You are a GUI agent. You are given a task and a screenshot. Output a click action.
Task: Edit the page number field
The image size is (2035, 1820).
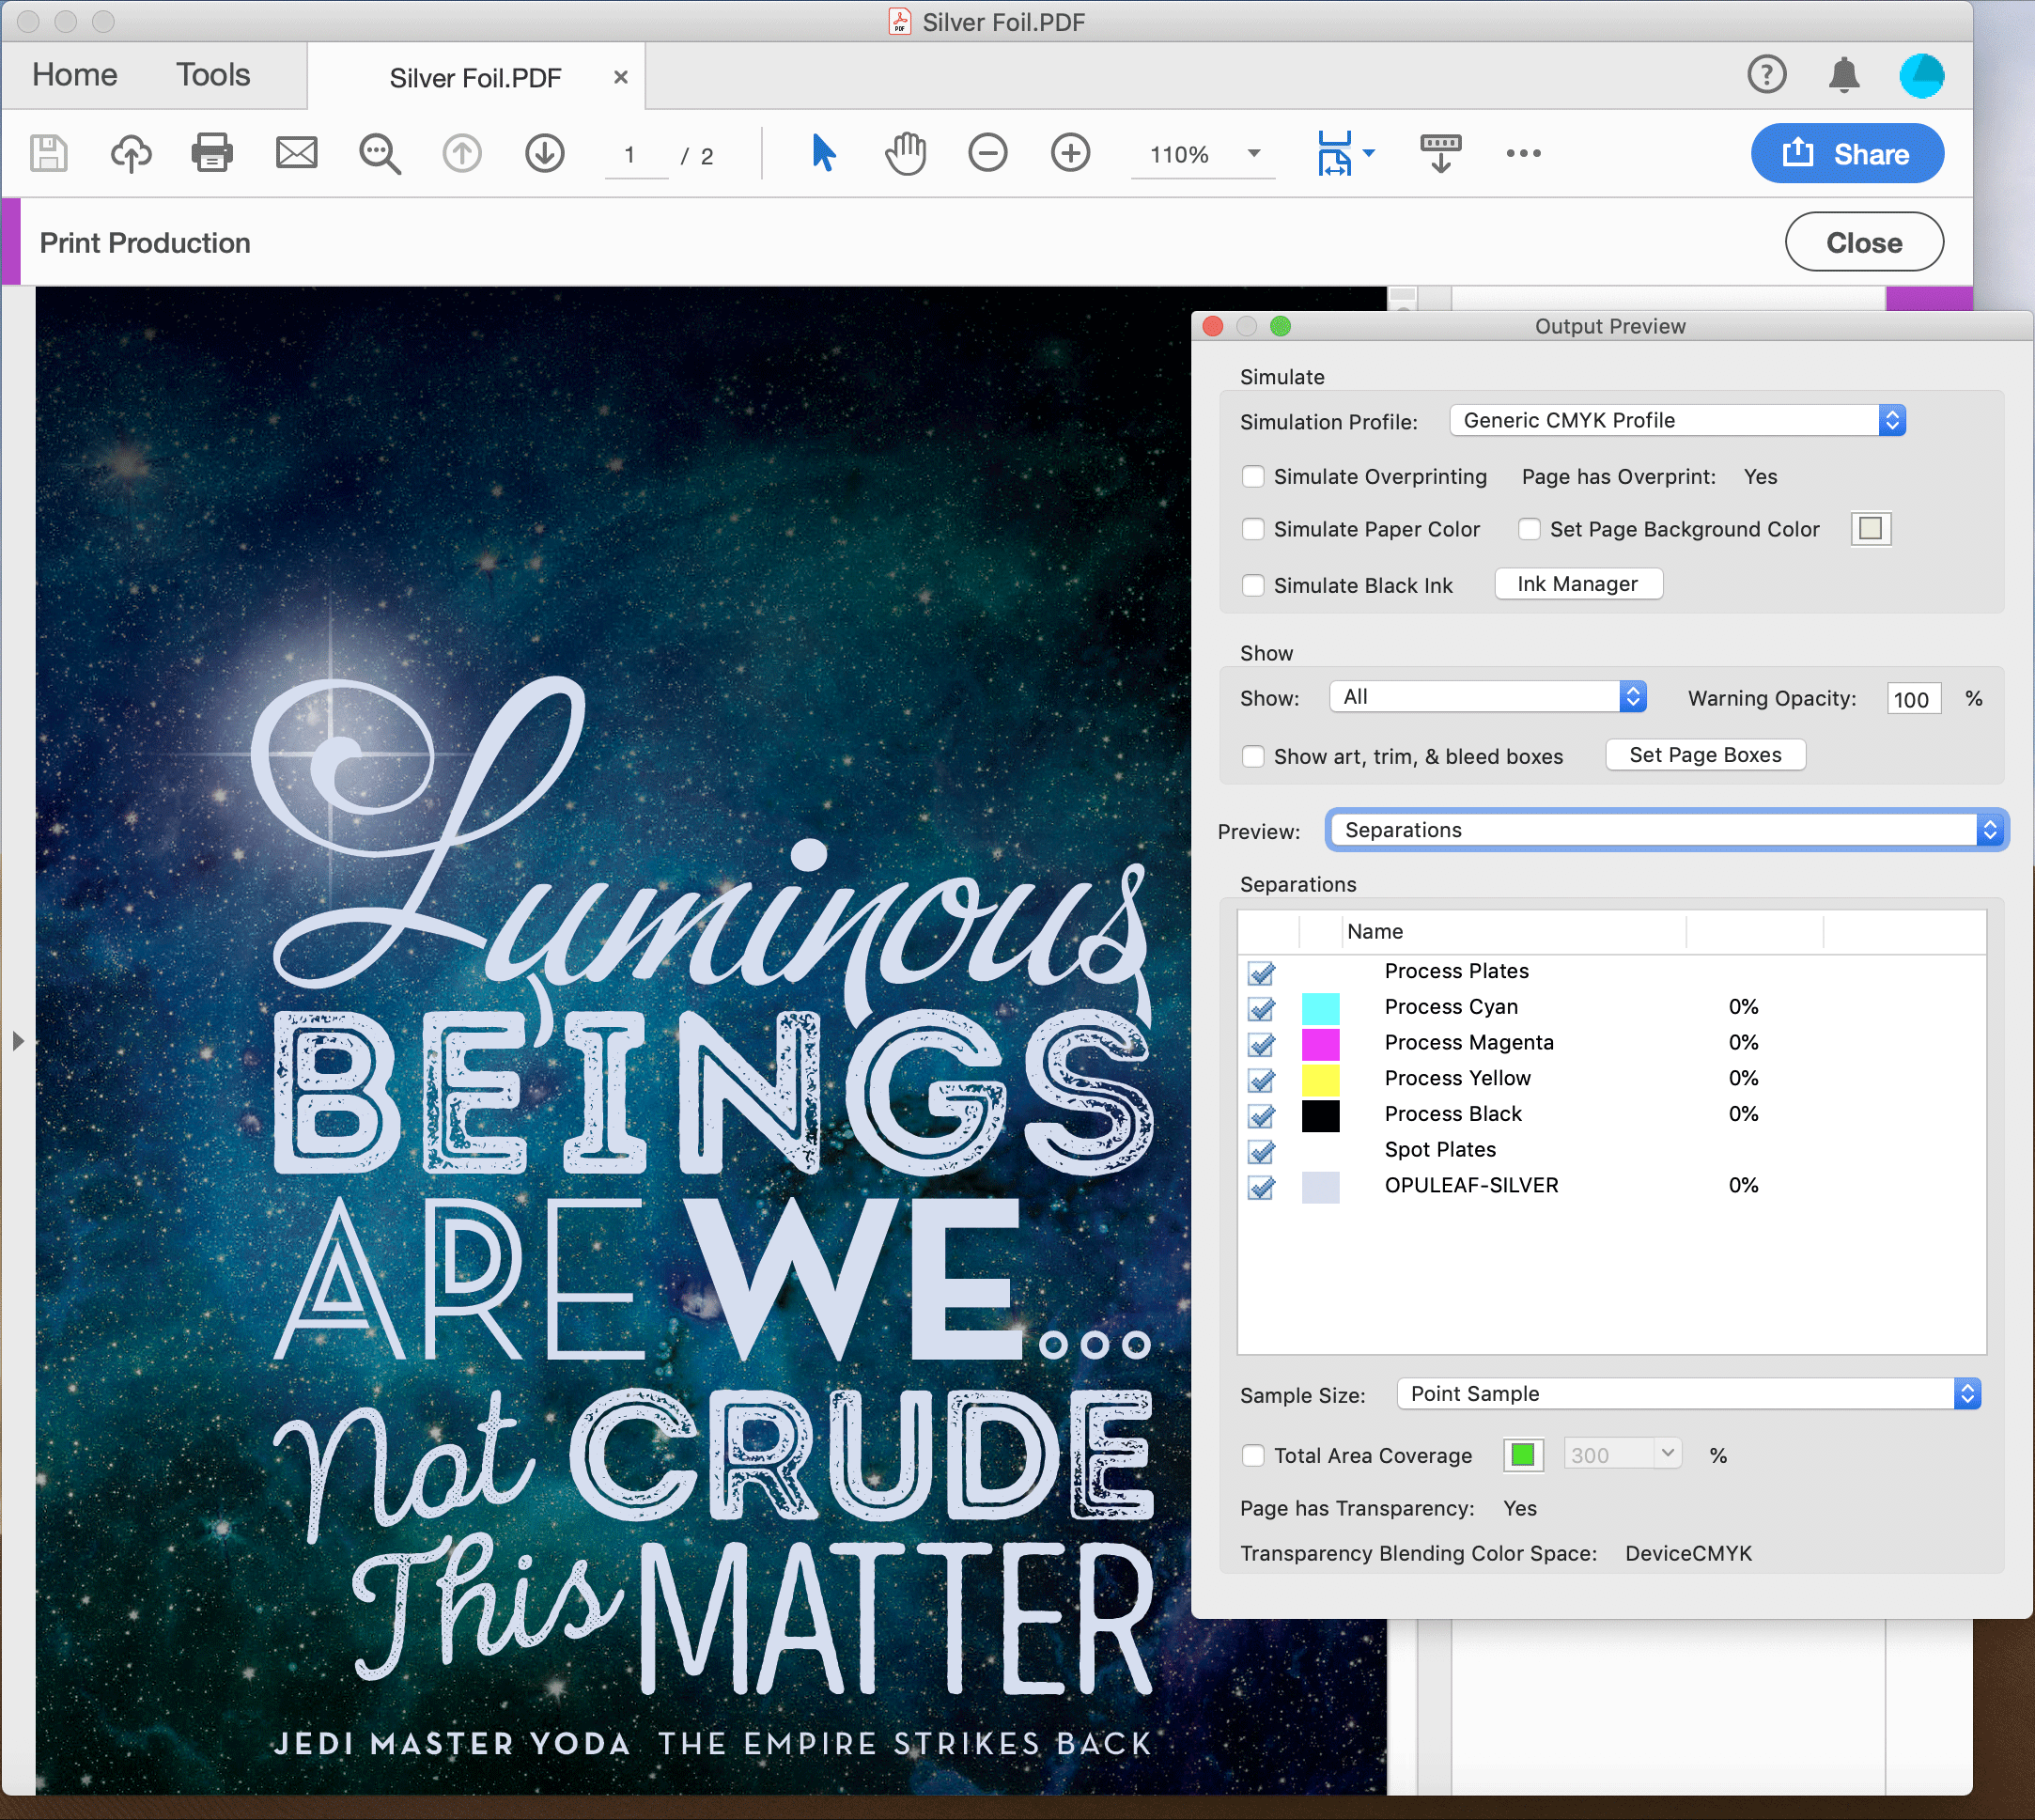coord(635,154)
